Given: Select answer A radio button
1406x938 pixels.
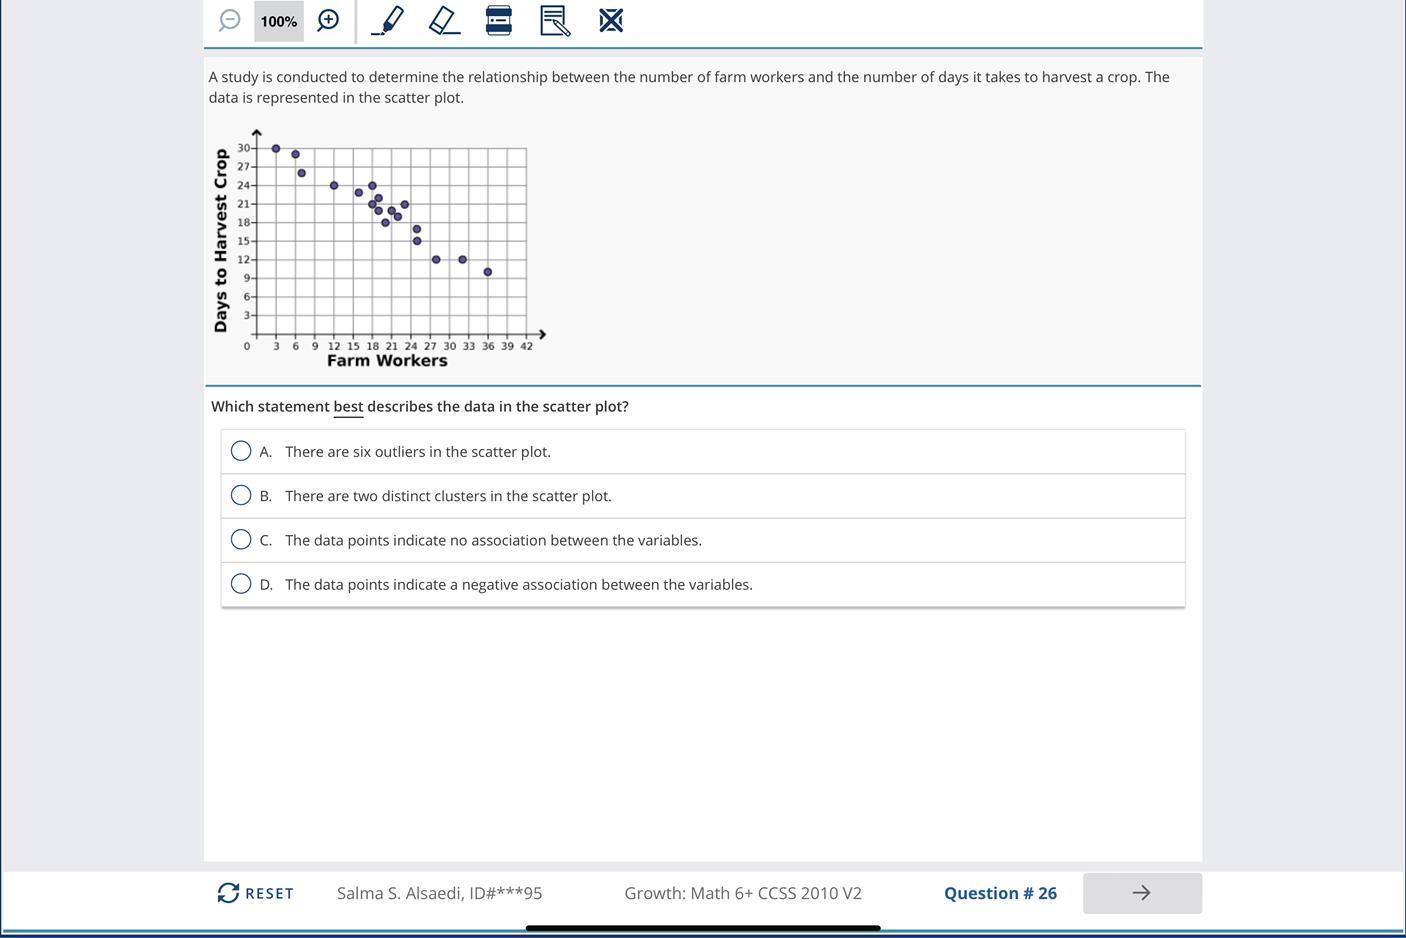Looking at the screenshot, I should tap(241, 451).
